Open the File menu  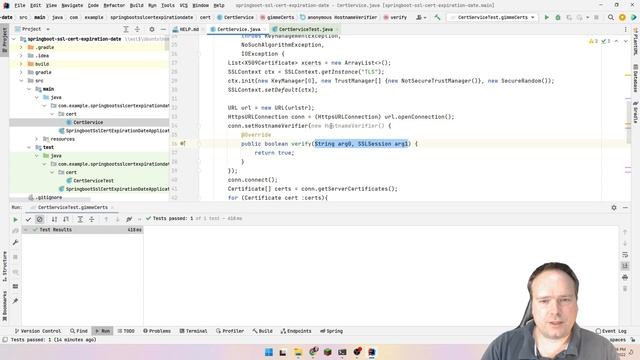tap(20, 6)
